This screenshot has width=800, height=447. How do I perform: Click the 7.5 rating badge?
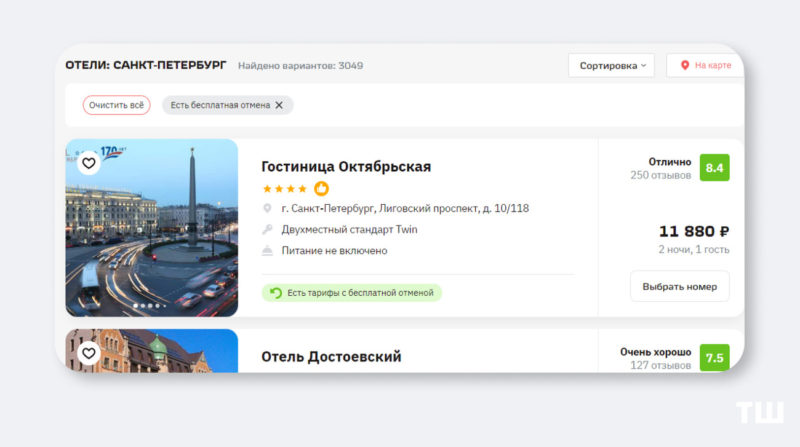pyautogui.click(x=714, y=358)
